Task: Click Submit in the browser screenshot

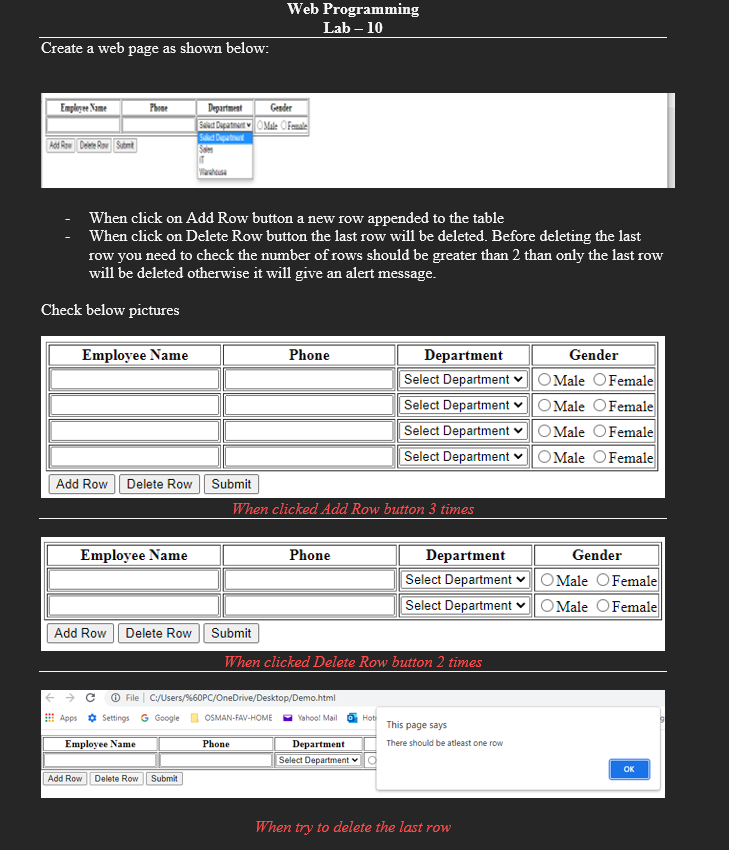Action: 164,778
